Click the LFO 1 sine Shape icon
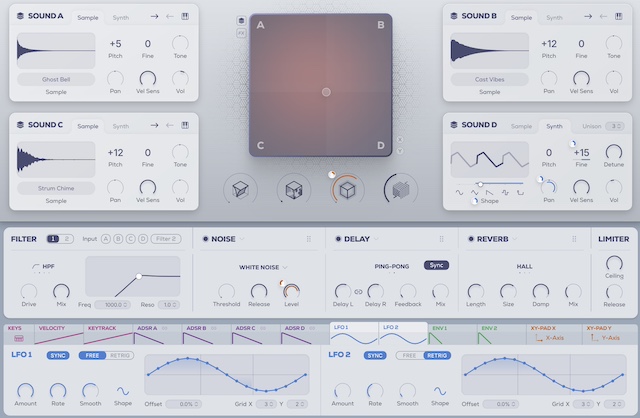The width and height of the screenshot is (640, 418). pos(123,390)
